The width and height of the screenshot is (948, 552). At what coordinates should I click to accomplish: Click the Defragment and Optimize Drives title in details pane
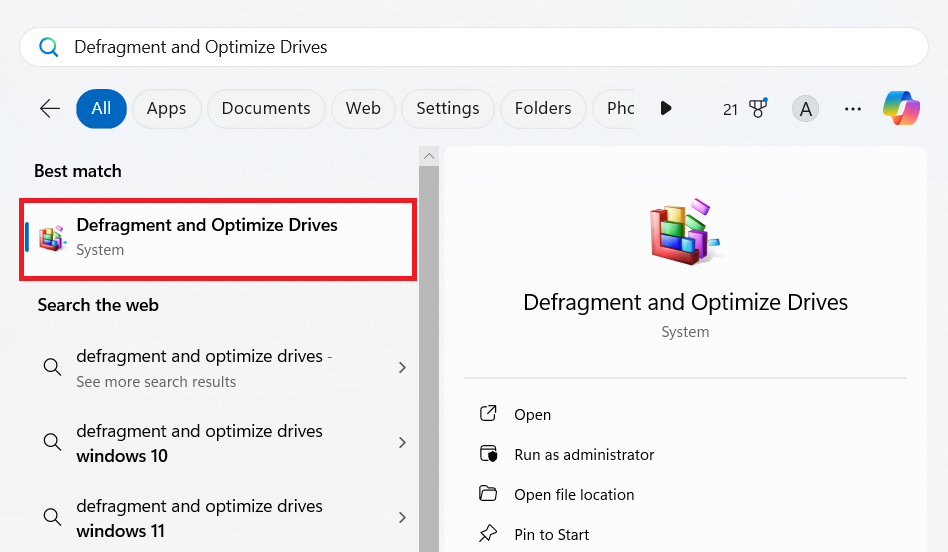(x=686, y=302)
